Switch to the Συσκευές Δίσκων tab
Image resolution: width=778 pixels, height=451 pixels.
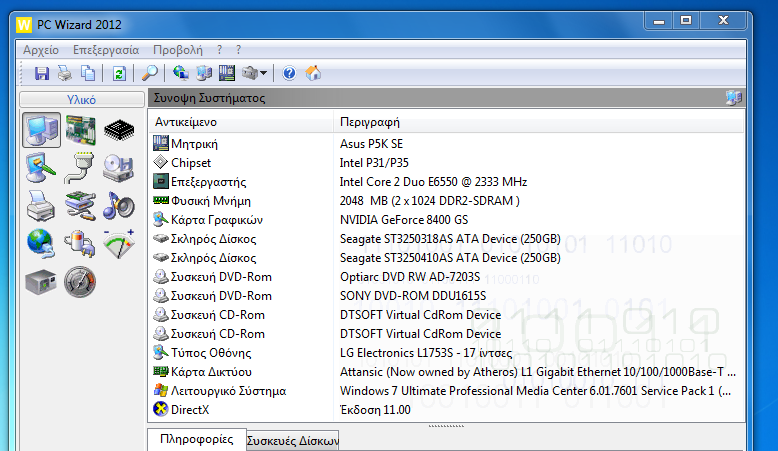coord(293,441)
